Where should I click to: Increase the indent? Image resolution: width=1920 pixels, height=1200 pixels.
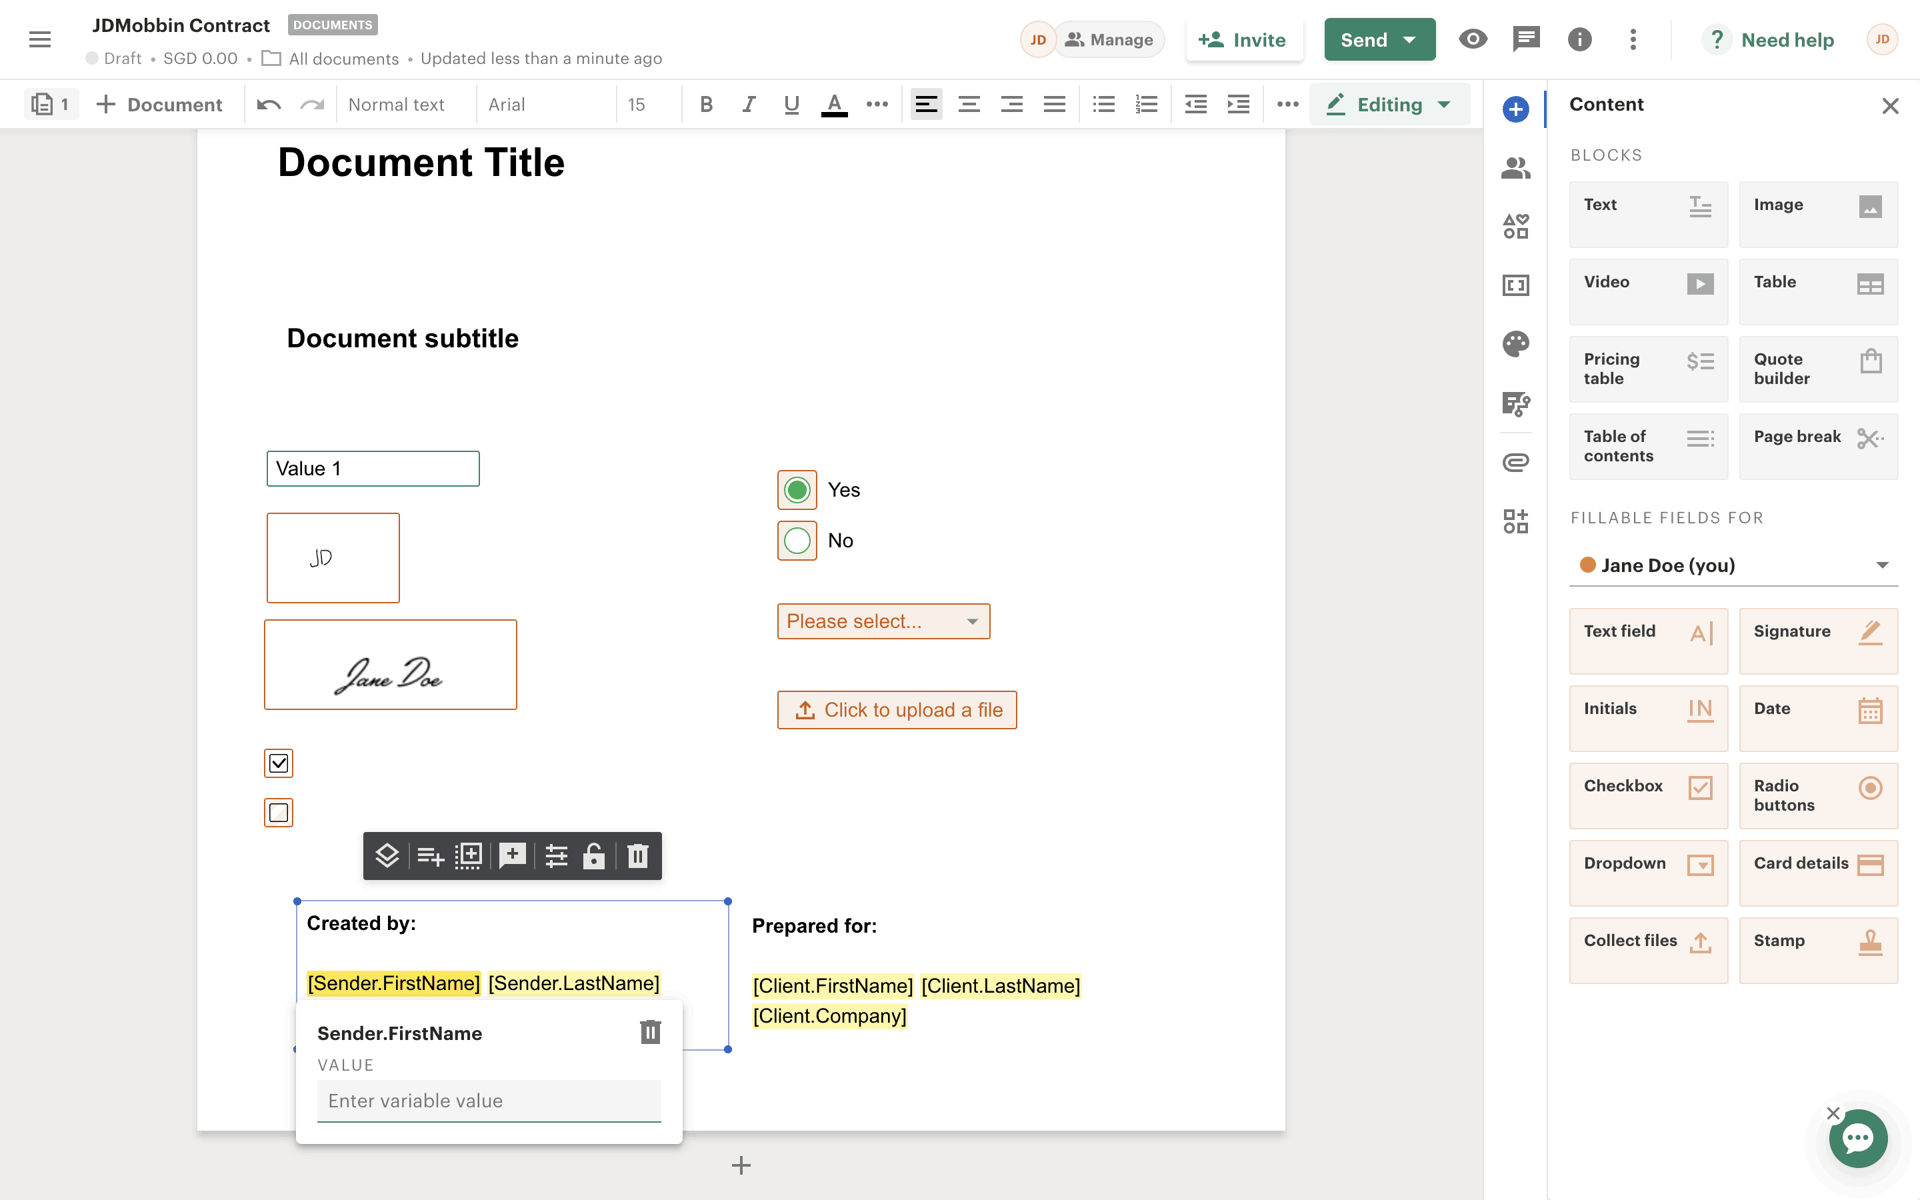click(x=1238, y=104)
